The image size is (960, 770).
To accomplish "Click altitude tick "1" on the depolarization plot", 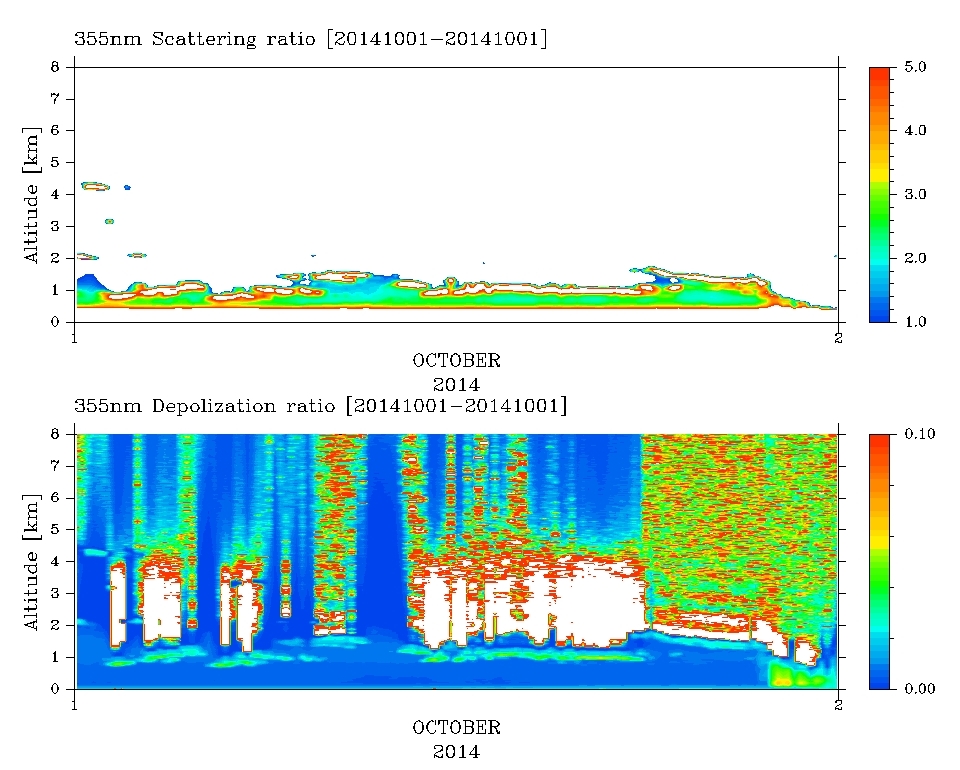I will click(x=55, y=657).
